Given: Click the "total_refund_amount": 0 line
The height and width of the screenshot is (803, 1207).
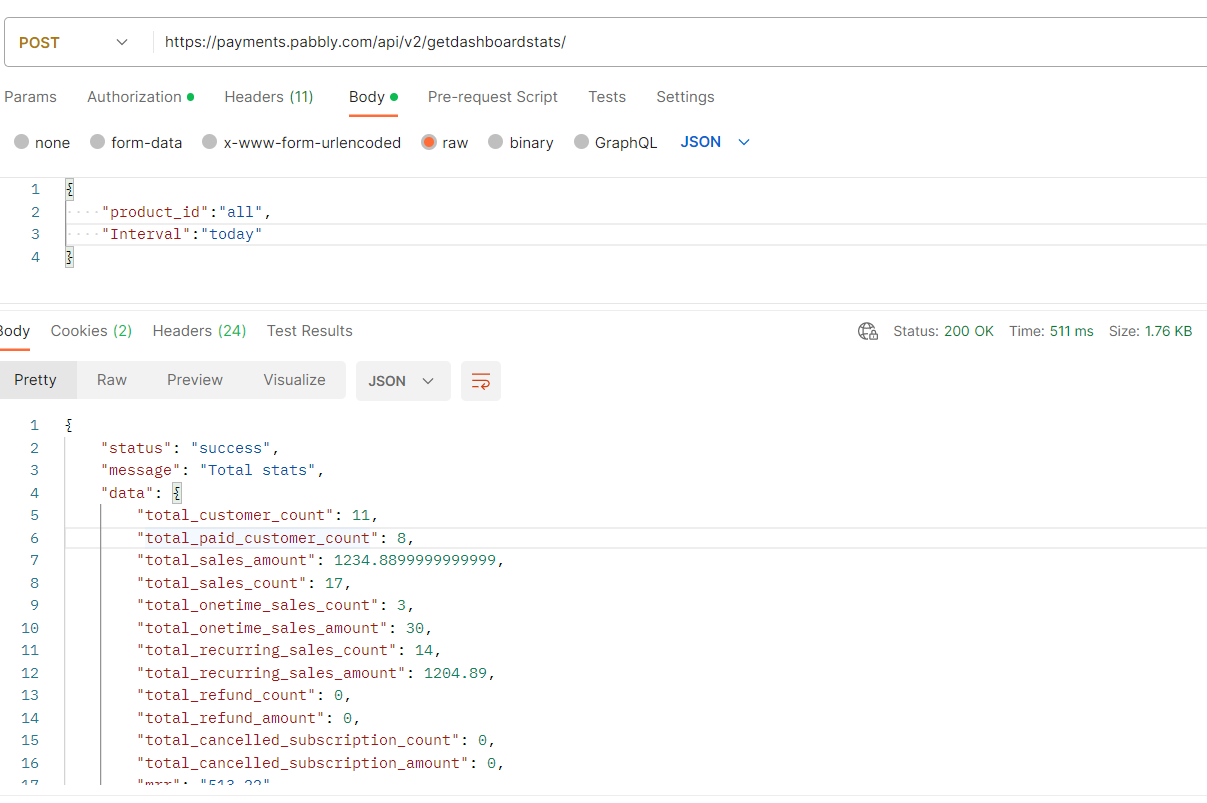Looking at the screenshot, I should pyautogui.click(x=248, y=718).
